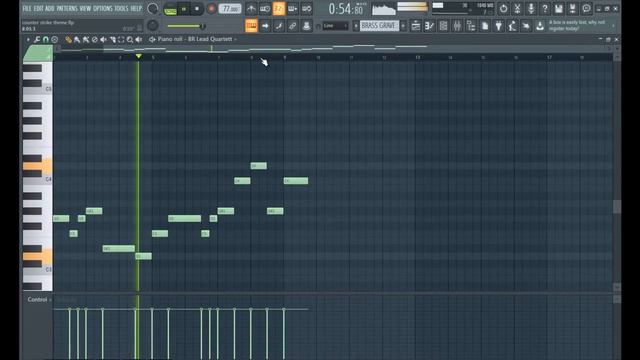Open the Browser view
Screen dimensions: 640x360
[471, 26]
